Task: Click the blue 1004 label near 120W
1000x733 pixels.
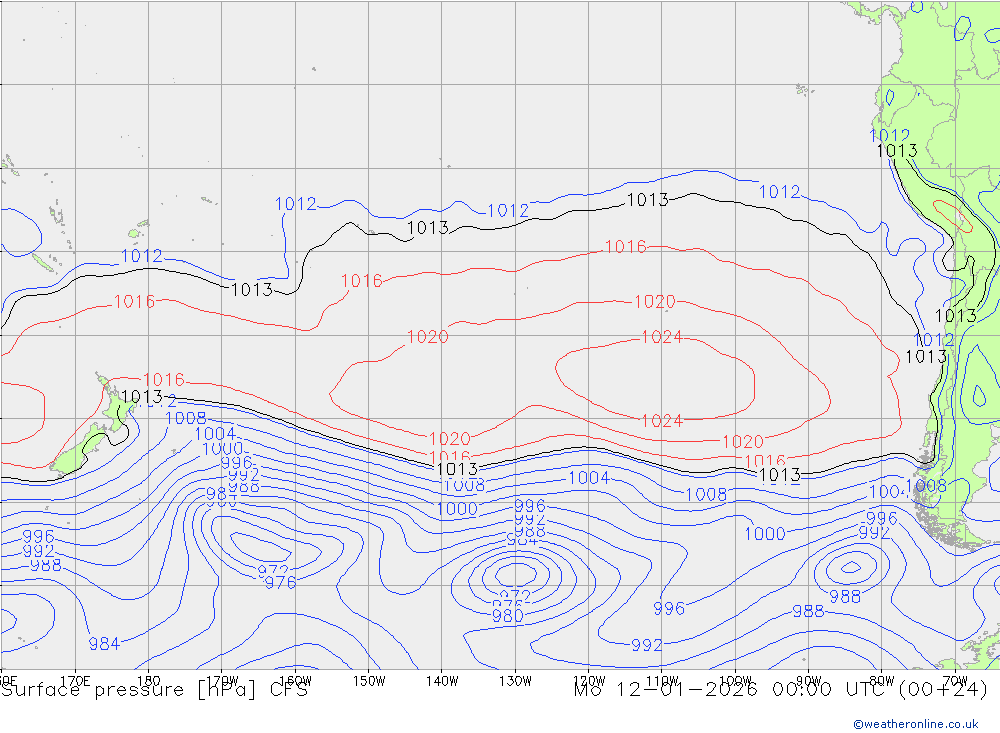Action: tap(589, 478)
